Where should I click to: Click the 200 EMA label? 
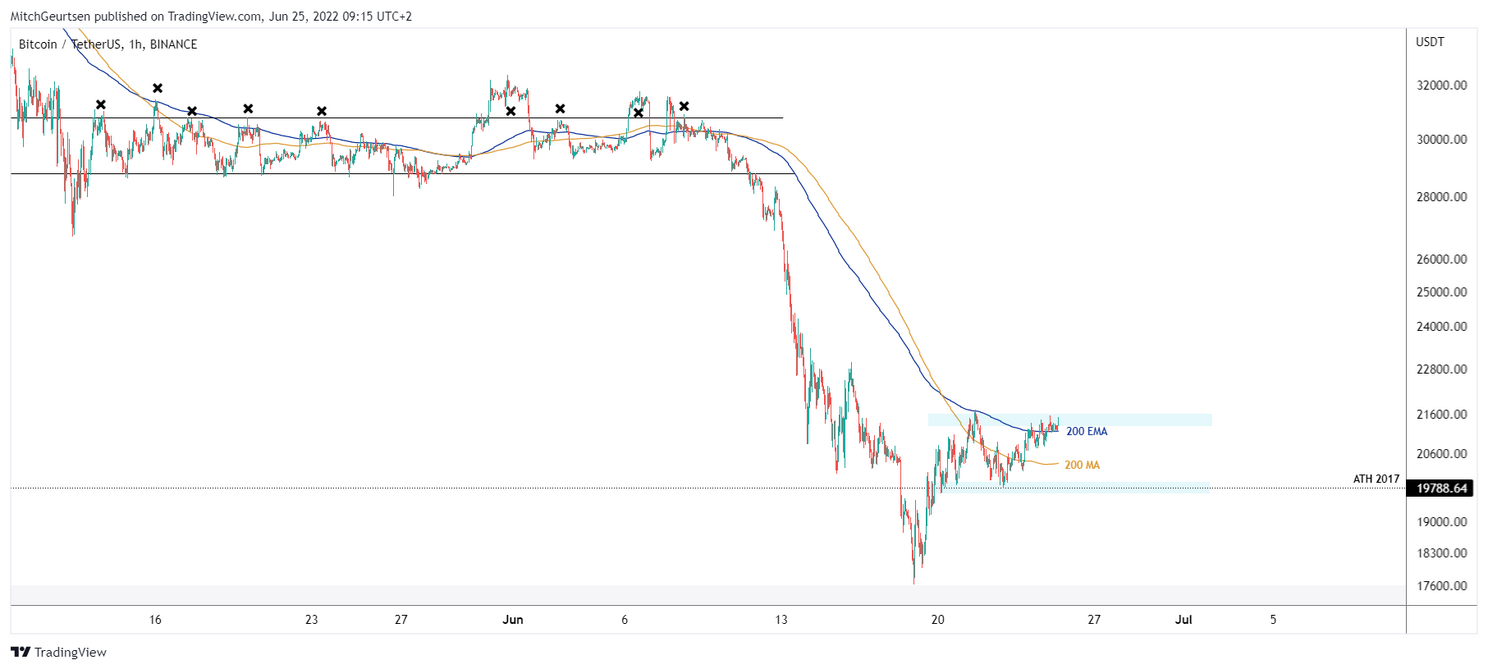coord(1087,432)
